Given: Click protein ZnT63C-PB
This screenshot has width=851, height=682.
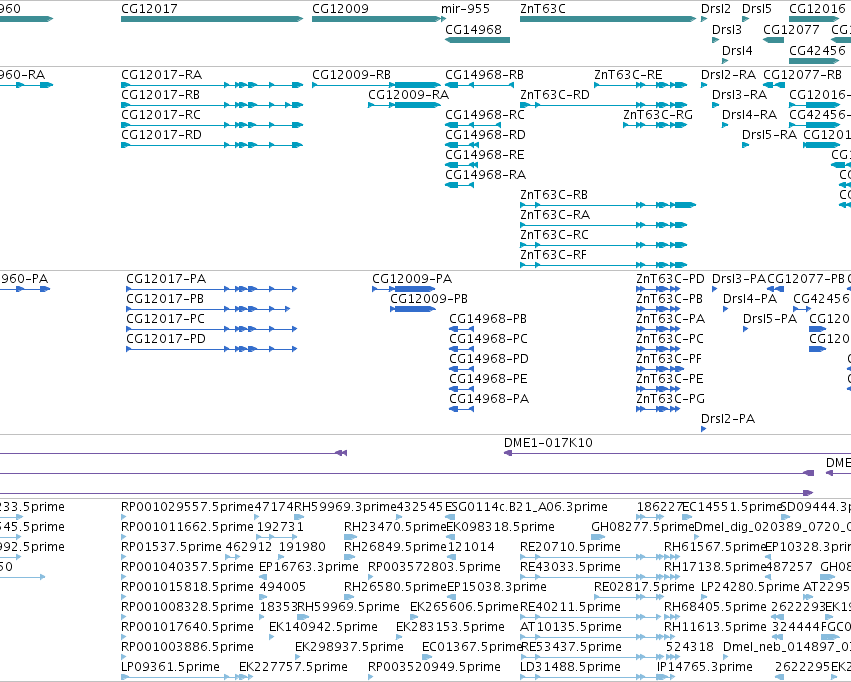Looking at the screenshot, I should (x=658, y=309).
